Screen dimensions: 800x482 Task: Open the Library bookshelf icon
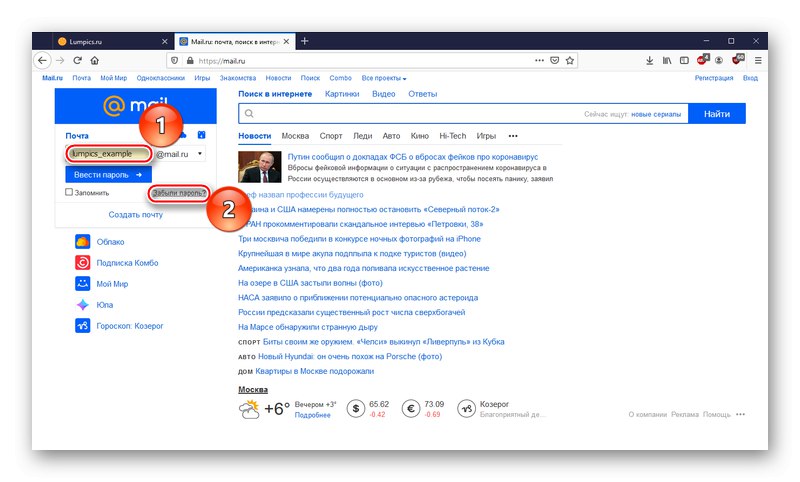[667, 60]
